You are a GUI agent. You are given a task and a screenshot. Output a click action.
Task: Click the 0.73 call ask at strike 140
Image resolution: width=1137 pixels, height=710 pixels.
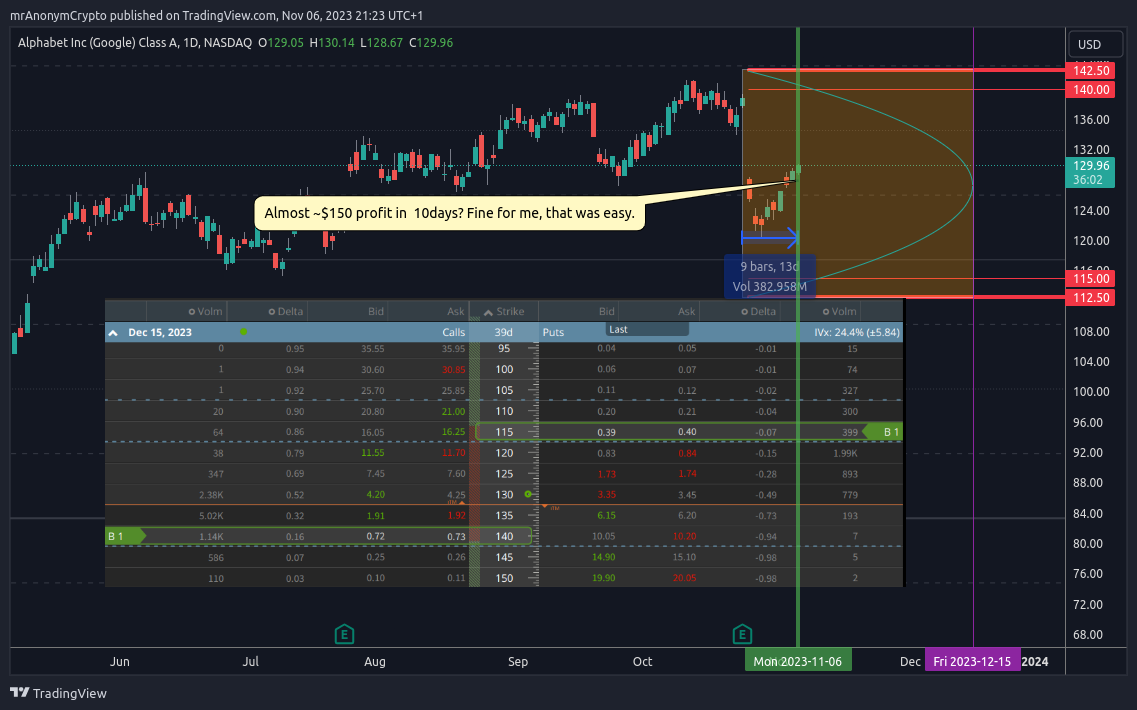pyautogui.click(x=456, y=537)
